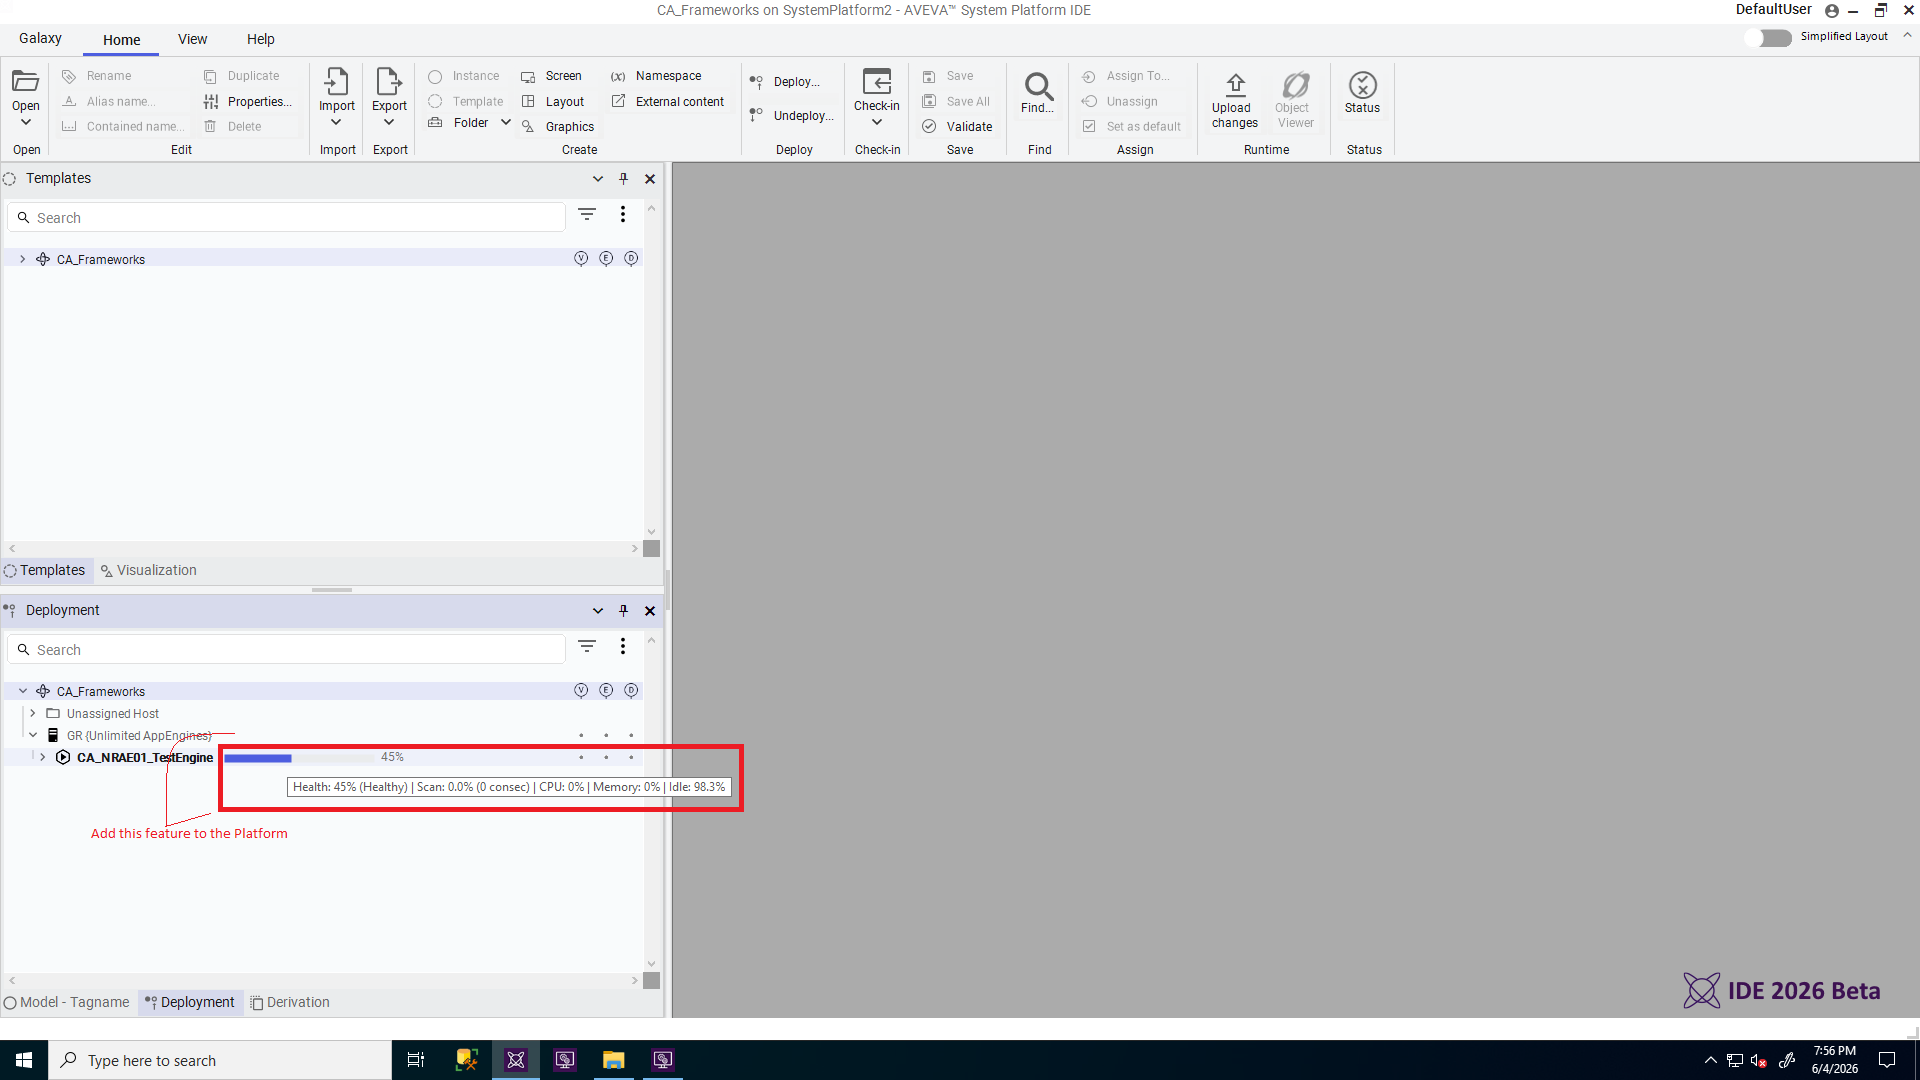Select the Deployment bottom tab
This screenshot has height=1080, width=1920.
point(190,1003)
